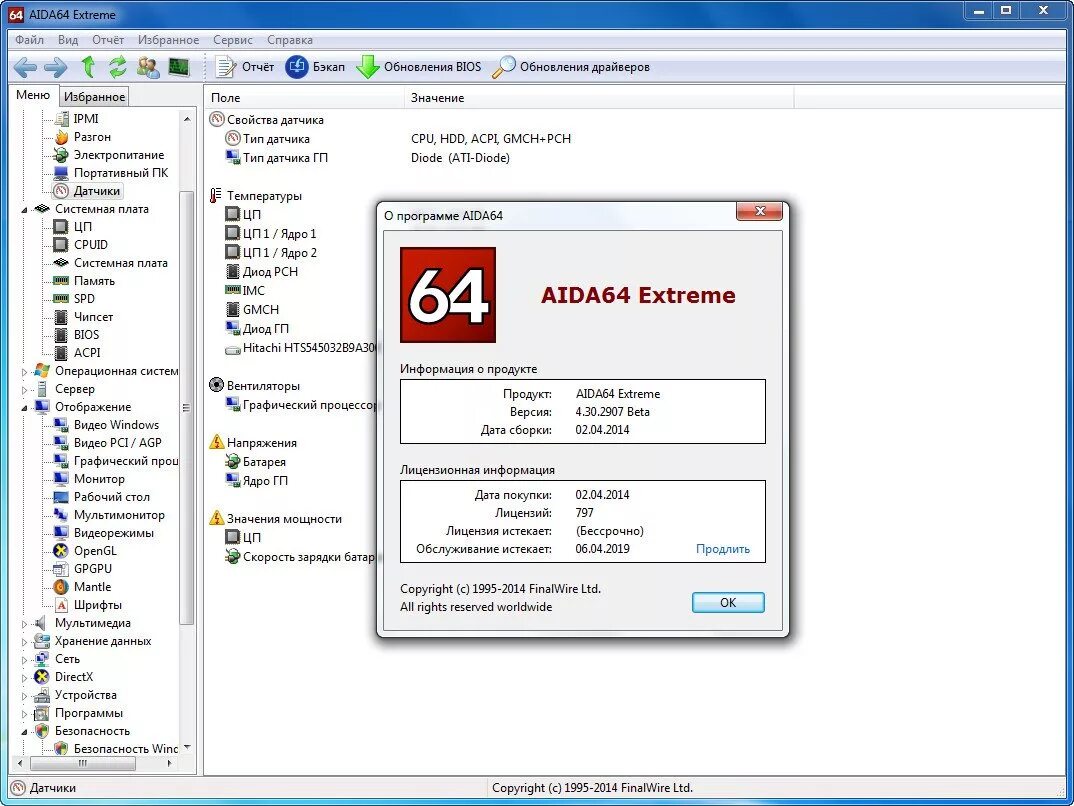Select the Разгон flame icon
This screenshot has width=1074, height=806.
pyautogui.click(x=62, y=137)
